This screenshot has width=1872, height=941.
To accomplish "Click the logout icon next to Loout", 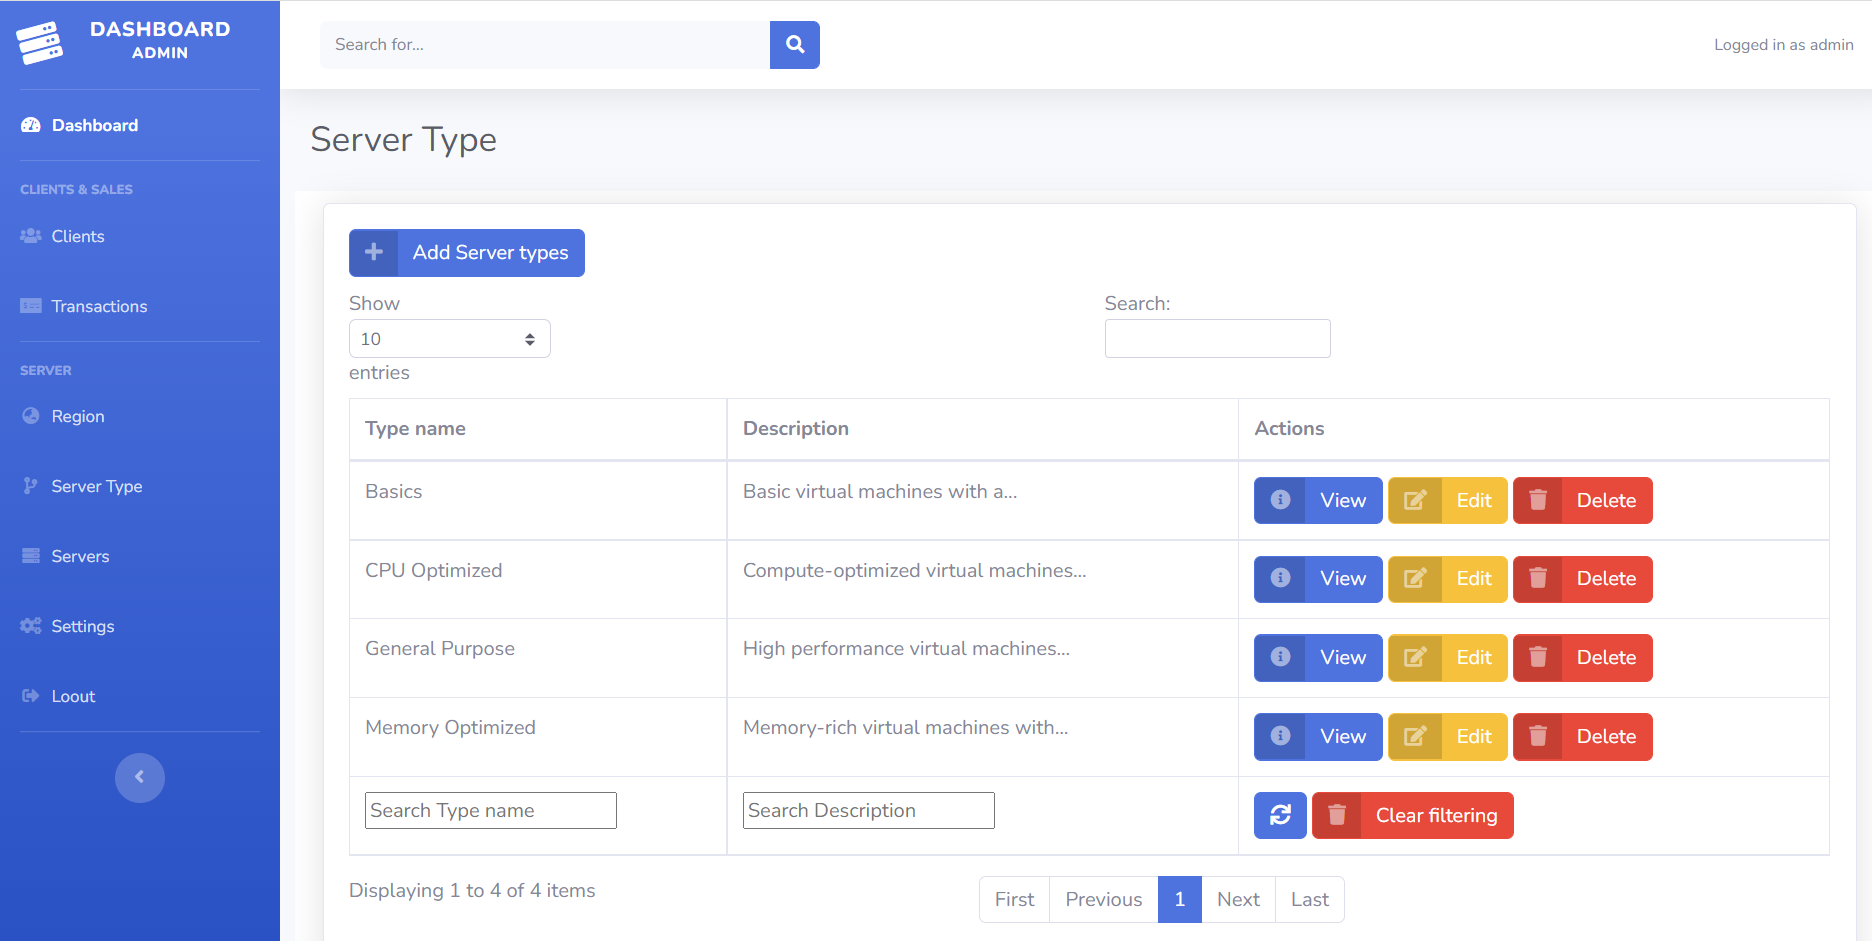I will tap(29, 695).
